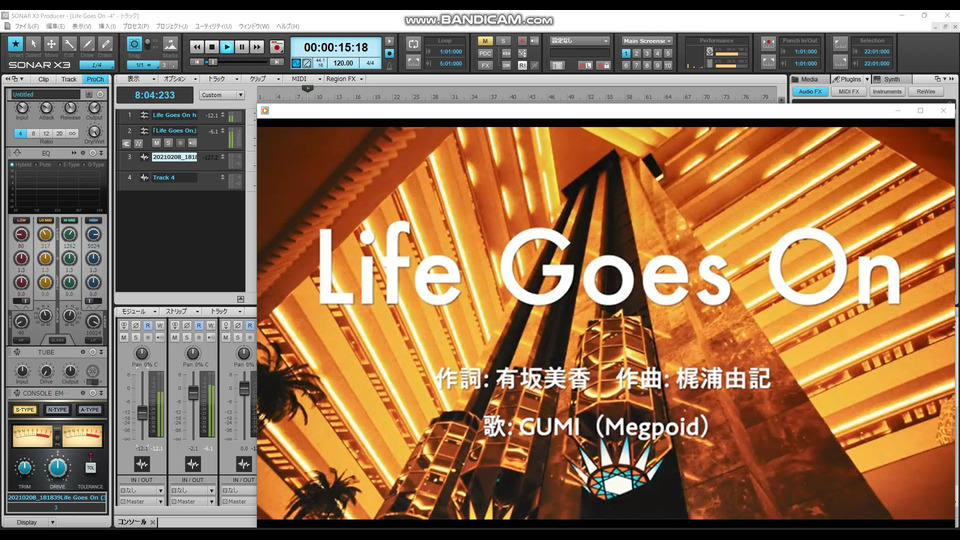The width and height of the screenshot is (960, 540).
Task: Select screenset number 10
Action: pyautogui.click(x=668, y=66)
